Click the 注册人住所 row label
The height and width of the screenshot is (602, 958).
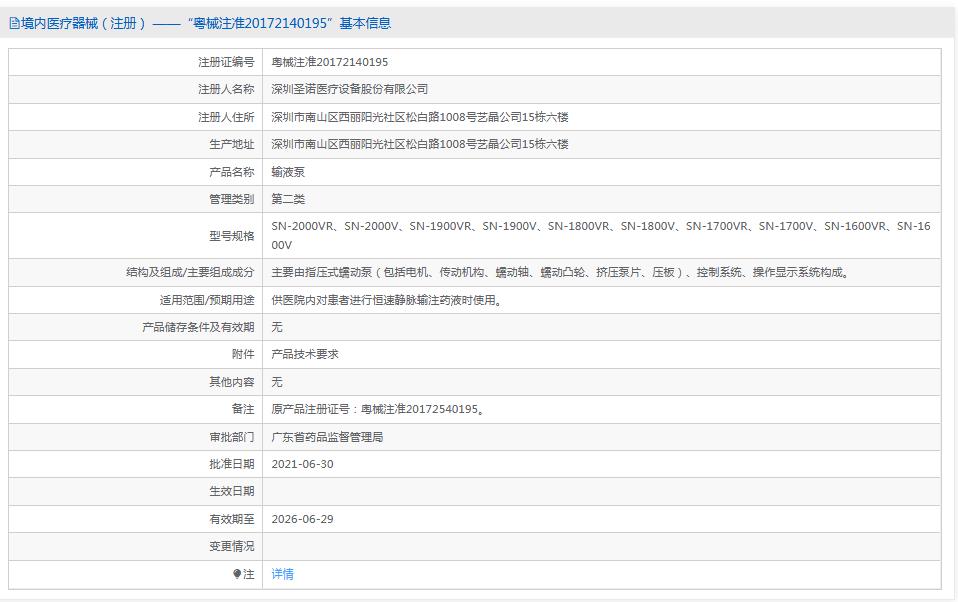click(226, 117)
